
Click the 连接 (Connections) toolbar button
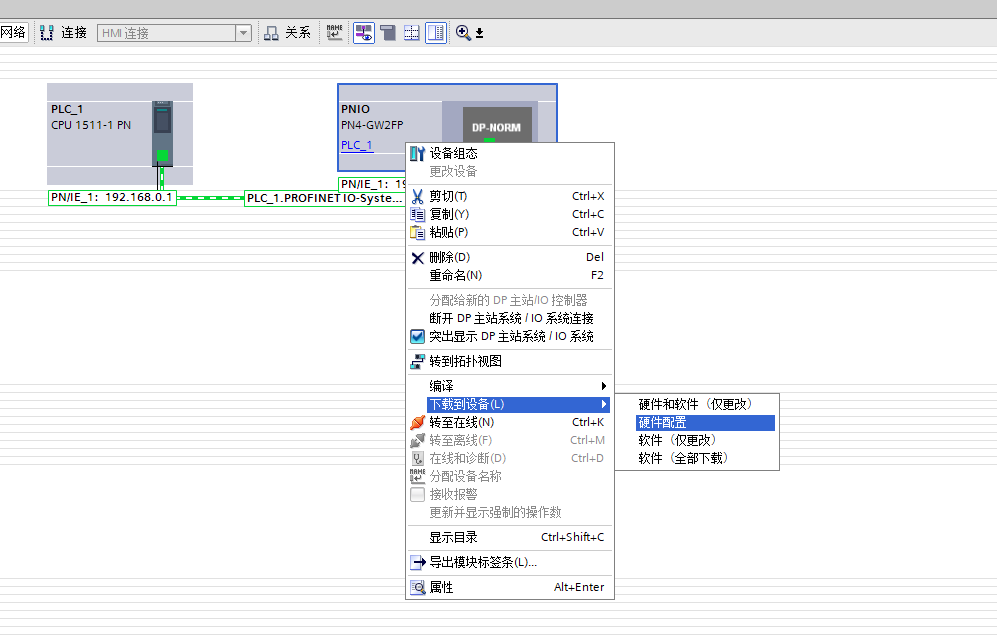pos(64,32)
